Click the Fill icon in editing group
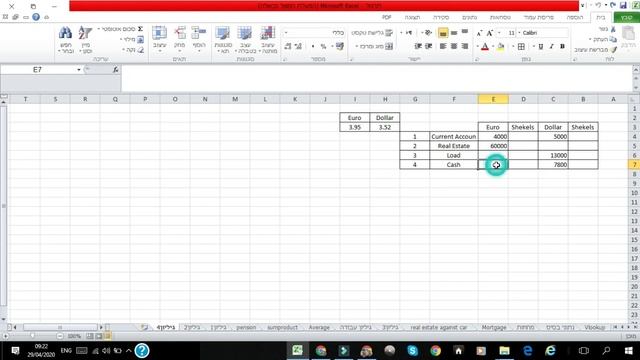Viewport: 640px width, 360px height. tap(140, 40)
